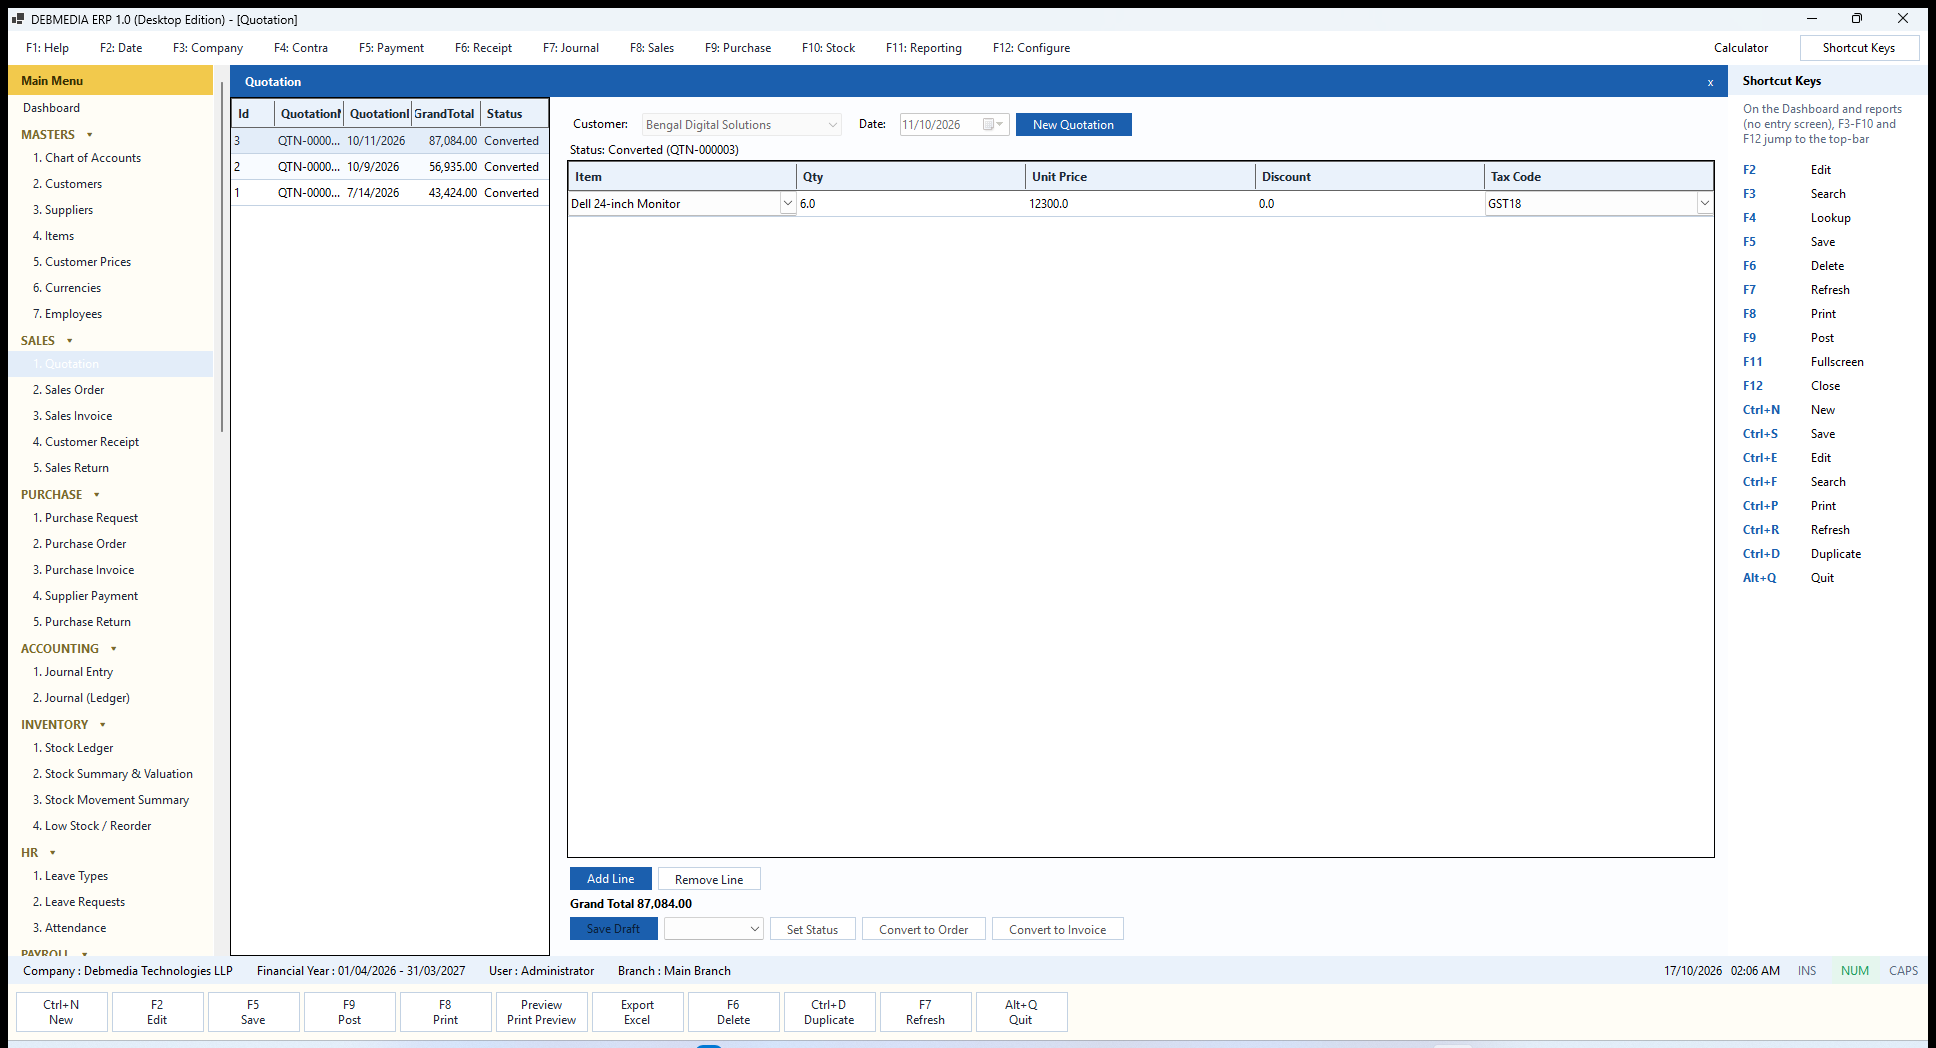
Task: Click the New Quotation button
Action: [1073, 125]
